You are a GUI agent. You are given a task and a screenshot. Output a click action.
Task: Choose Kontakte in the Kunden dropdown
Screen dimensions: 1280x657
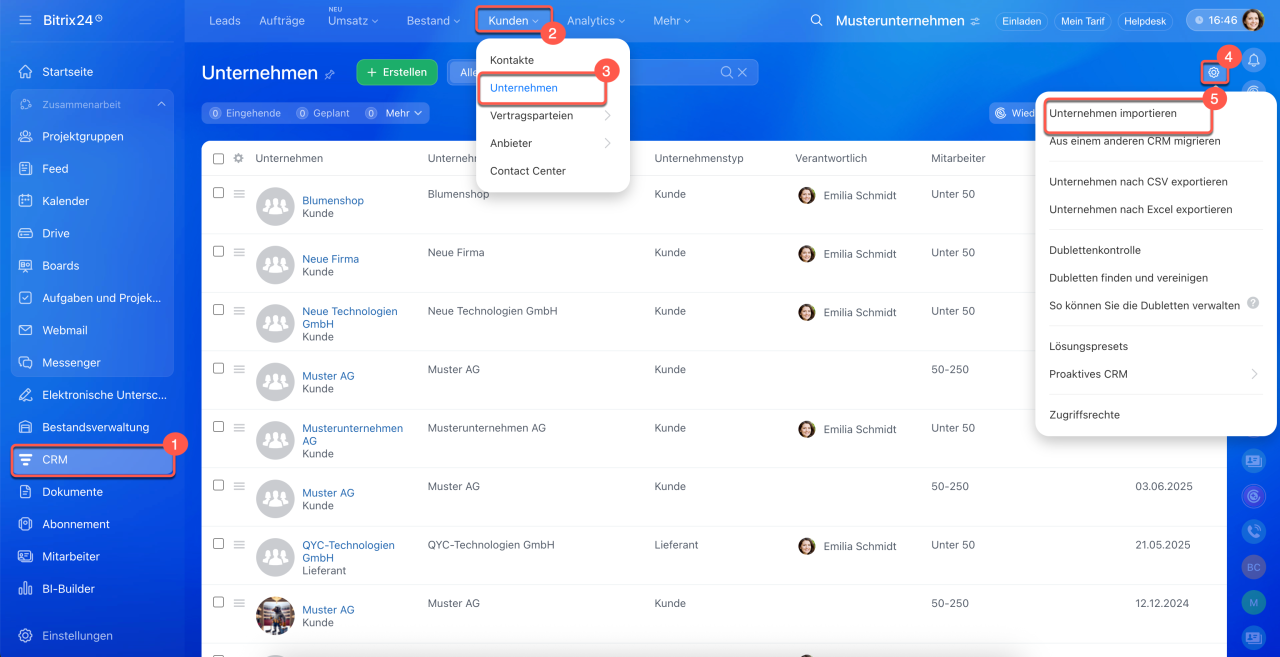pyautogui.click(x=512, y=60)
